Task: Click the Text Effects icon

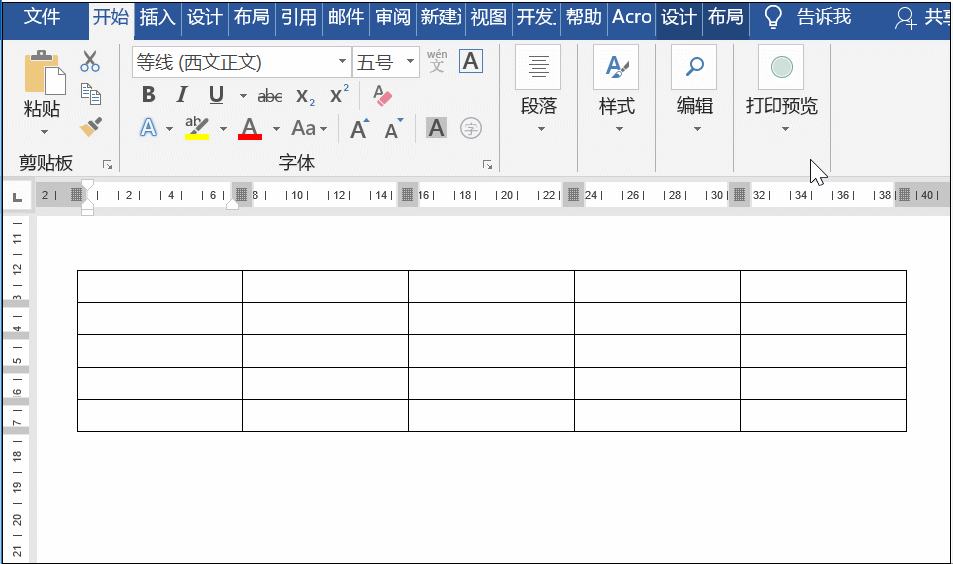Action: point(148,128)
